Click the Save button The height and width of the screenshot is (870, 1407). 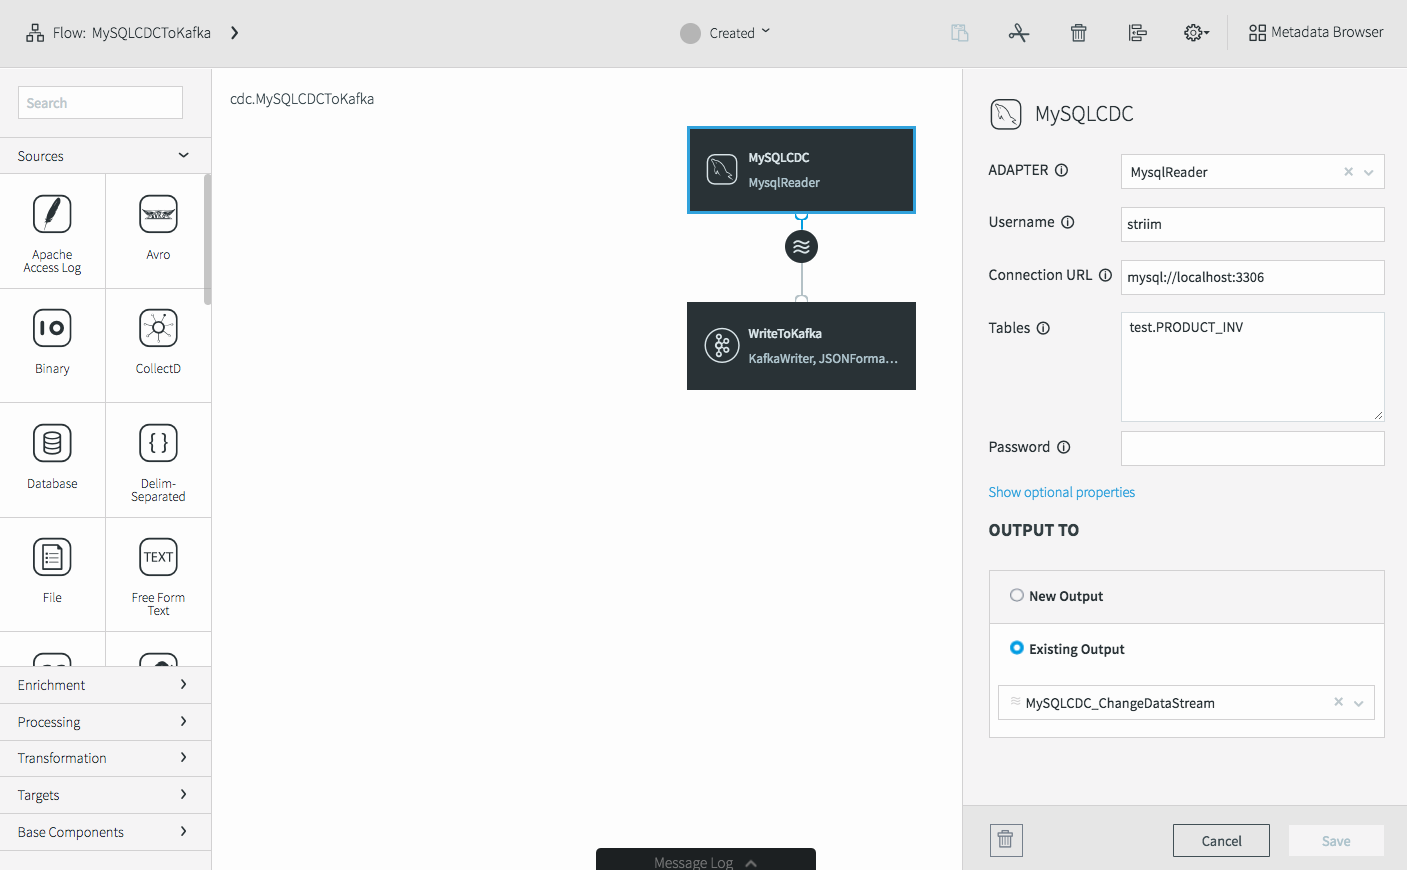(x=1336, y=841)
